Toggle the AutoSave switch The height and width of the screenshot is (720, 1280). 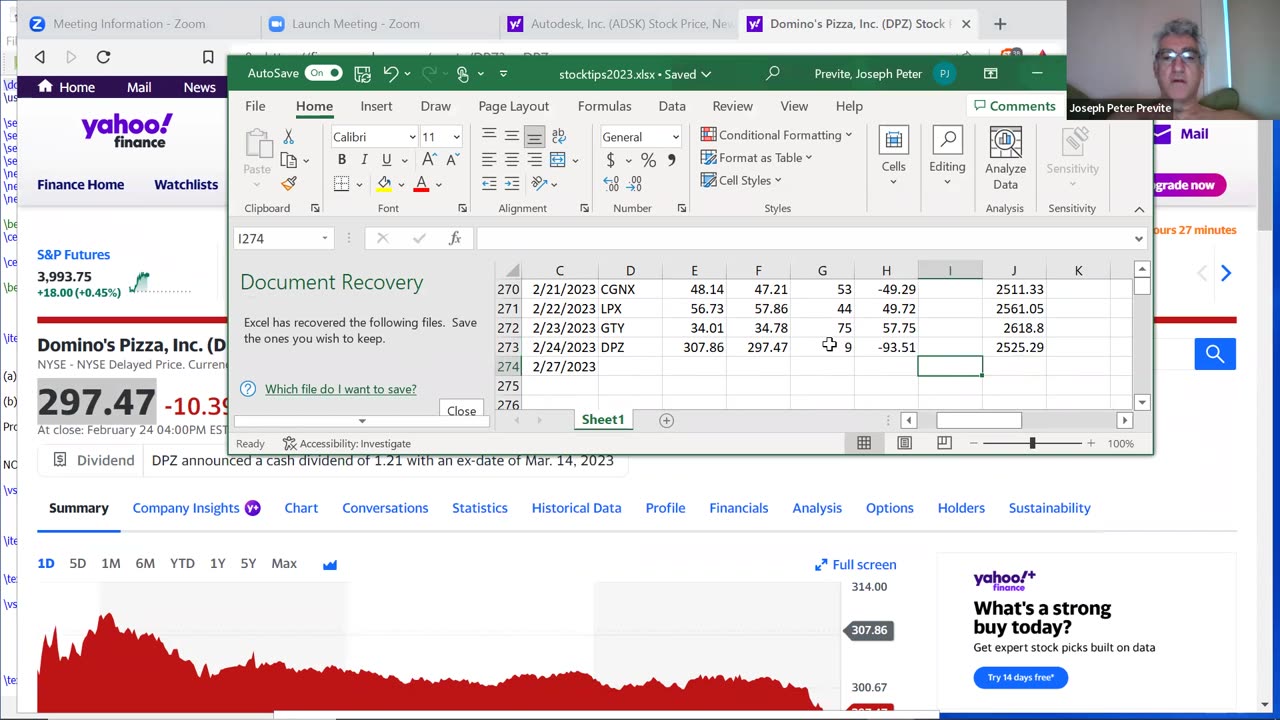pos(323,73)
